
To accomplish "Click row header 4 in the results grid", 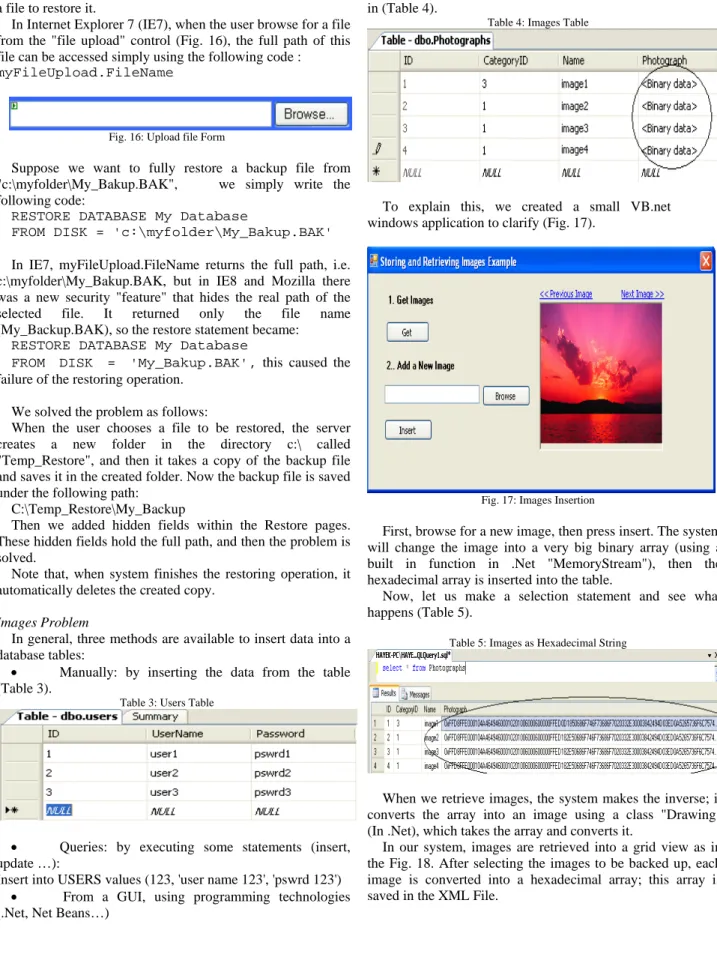I will [375, 766].
